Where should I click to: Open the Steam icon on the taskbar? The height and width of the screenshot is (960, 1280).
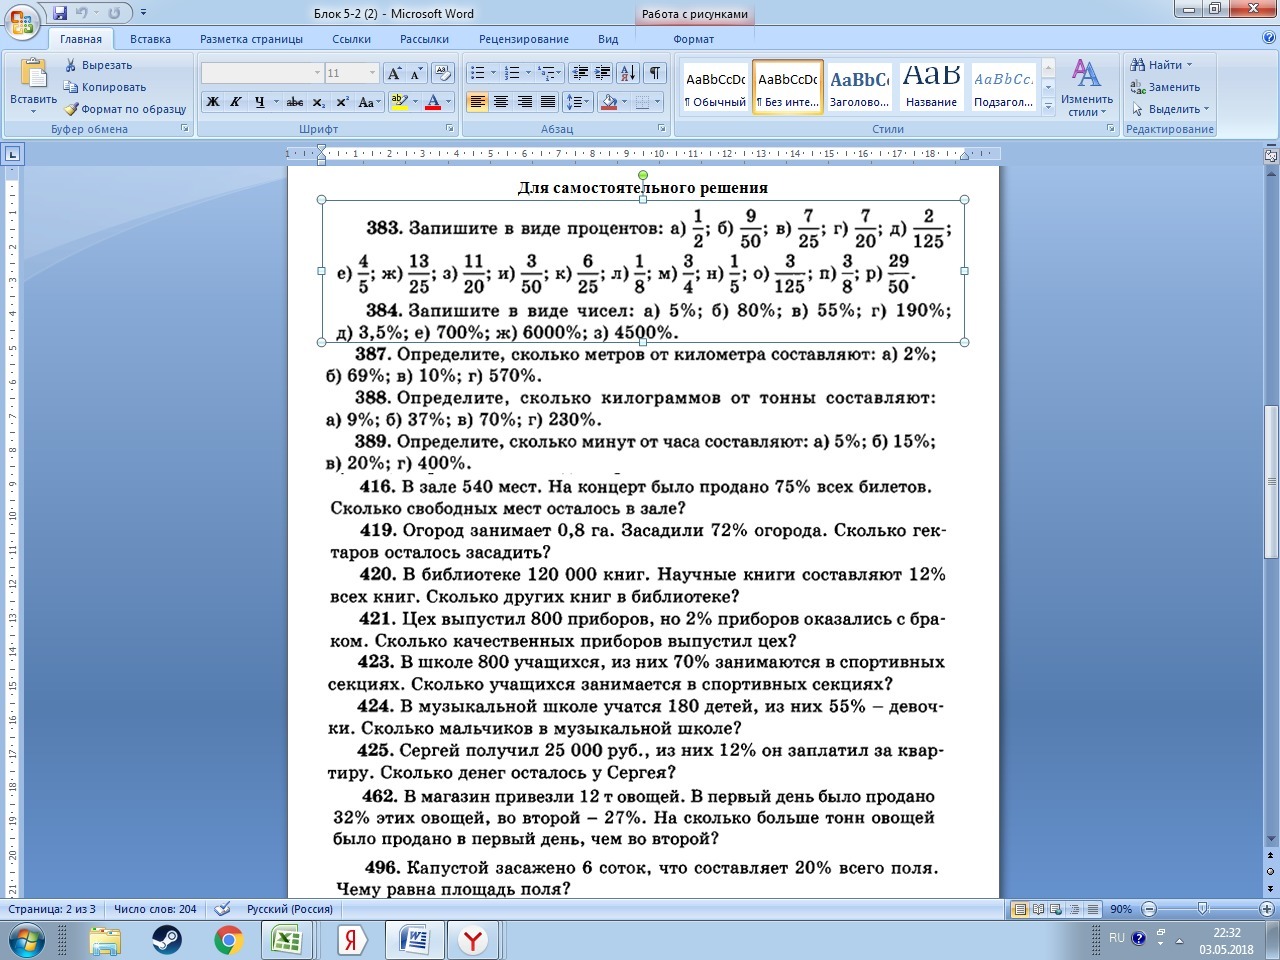coord(166,940)
